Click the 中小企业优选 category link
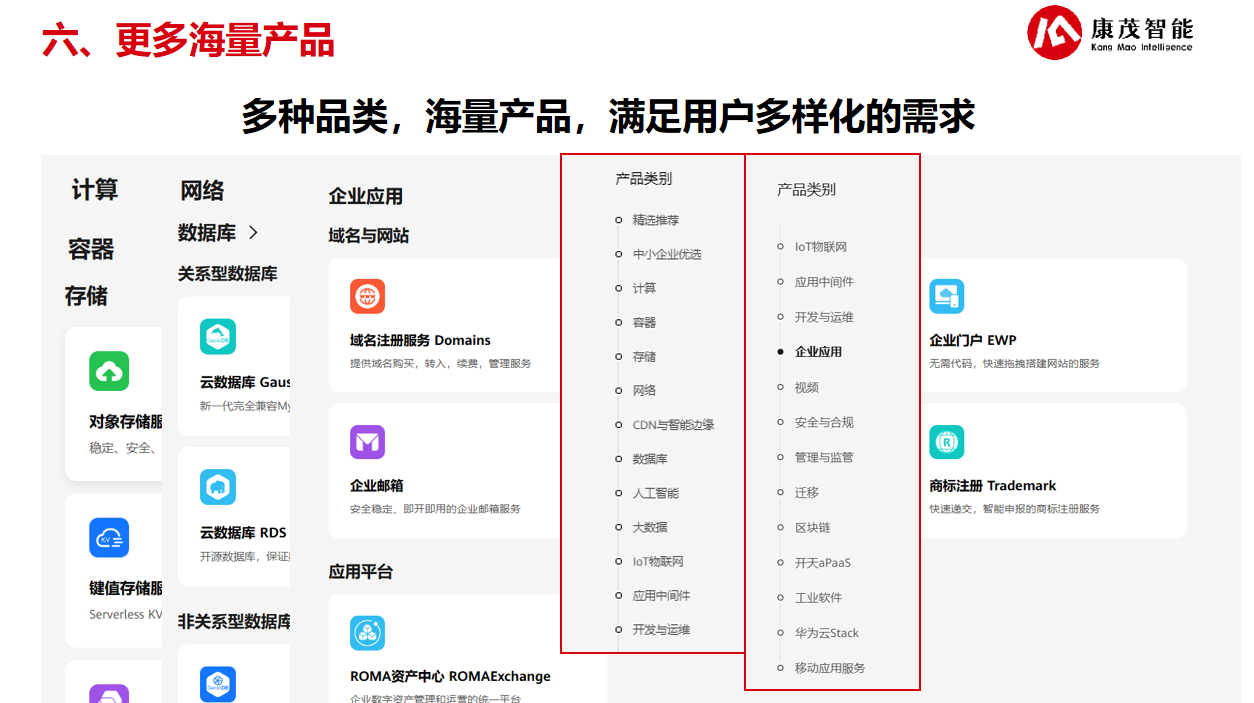The image size is (1254, 703). click(666, 254)
